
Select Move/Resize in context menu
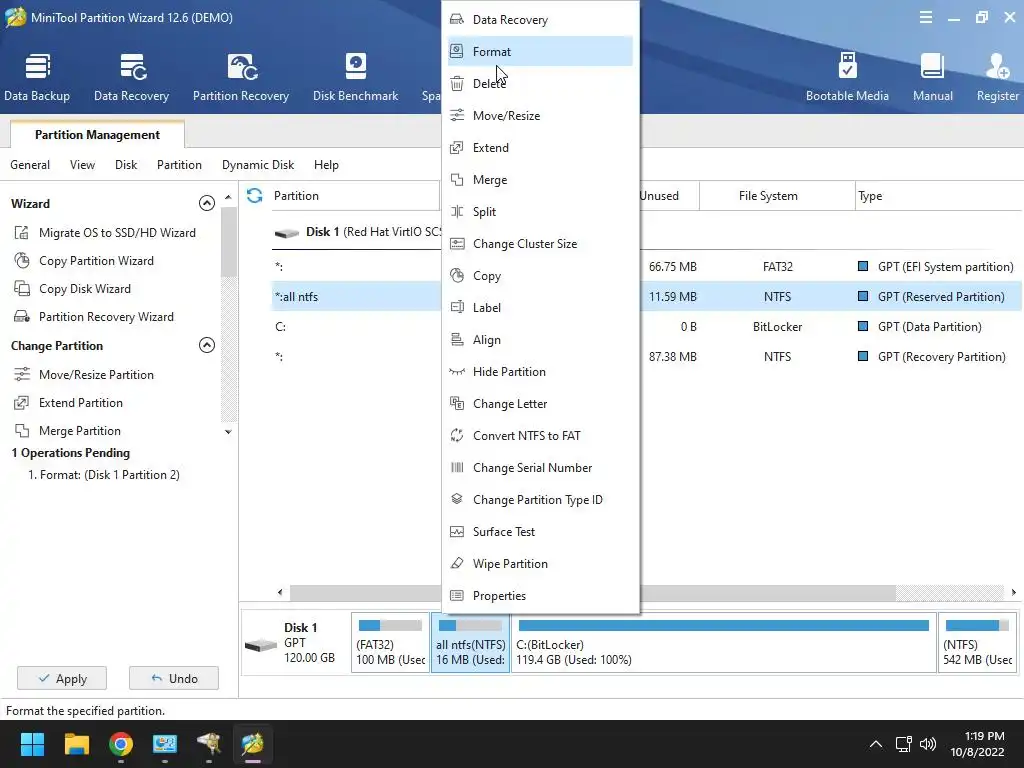(x=540, y=116)
